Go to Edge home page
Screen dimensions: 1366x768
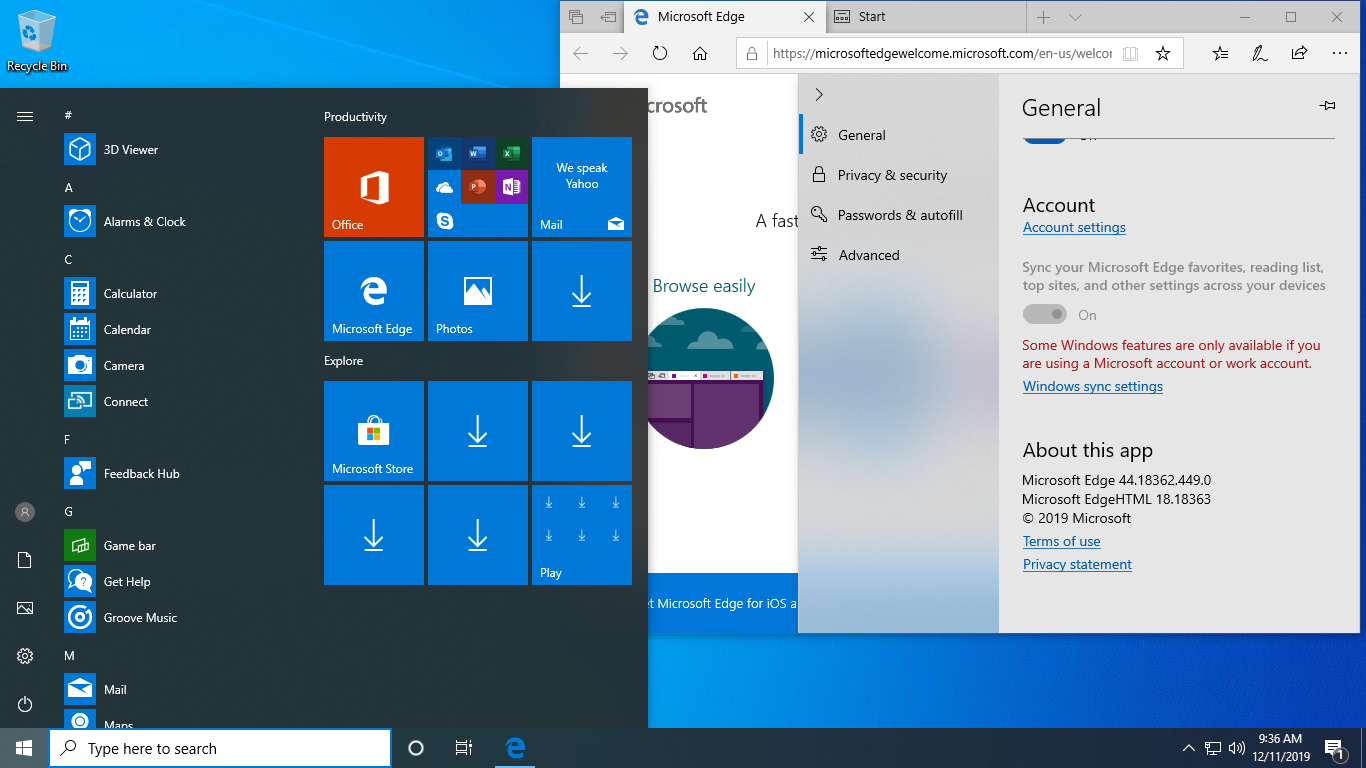coord(700,53)
